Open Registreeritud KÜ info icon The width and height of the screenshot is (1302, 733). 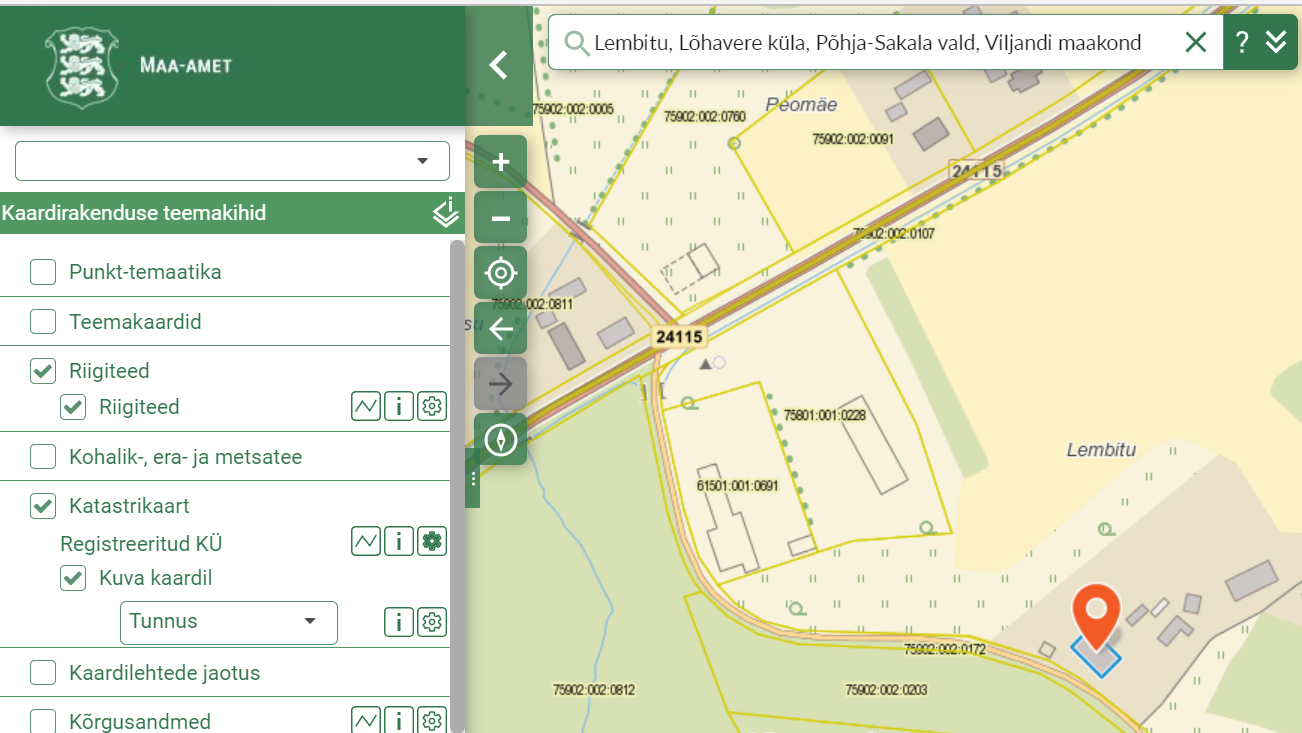pos(399,542)
